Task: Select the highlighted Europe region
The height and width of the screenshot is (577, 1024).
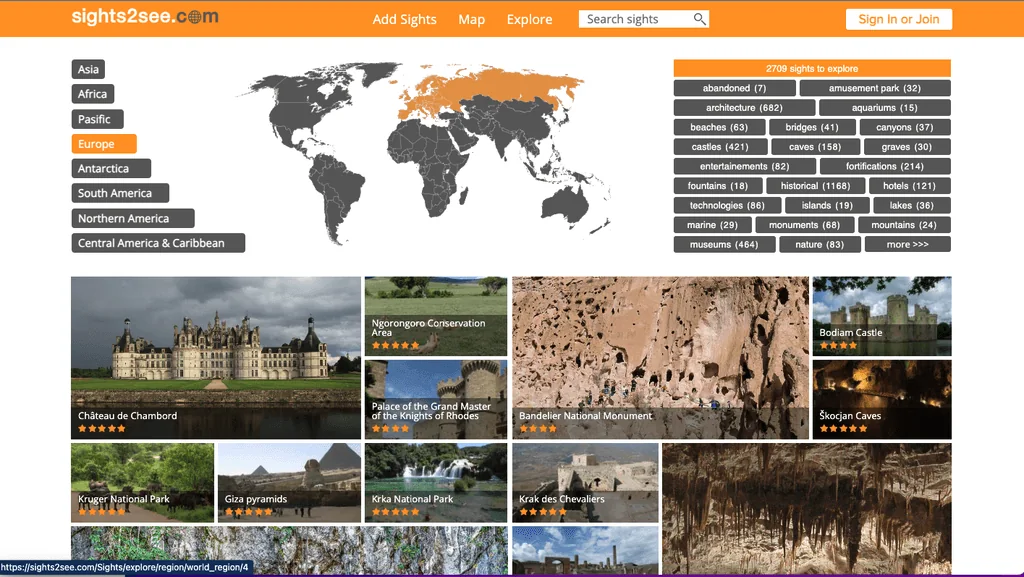Action: coord(104,144)
